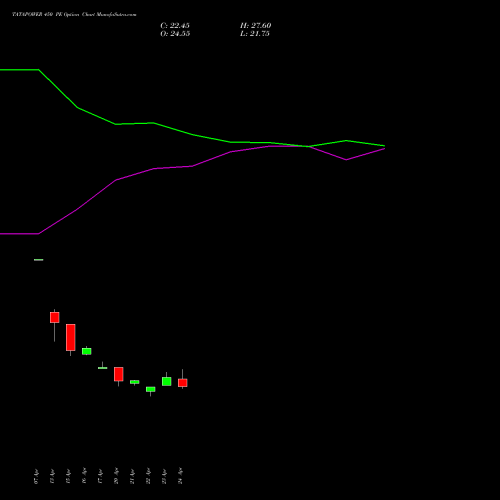
Task: Select the open value O: 24.55
Action: (x=175, y=34)
